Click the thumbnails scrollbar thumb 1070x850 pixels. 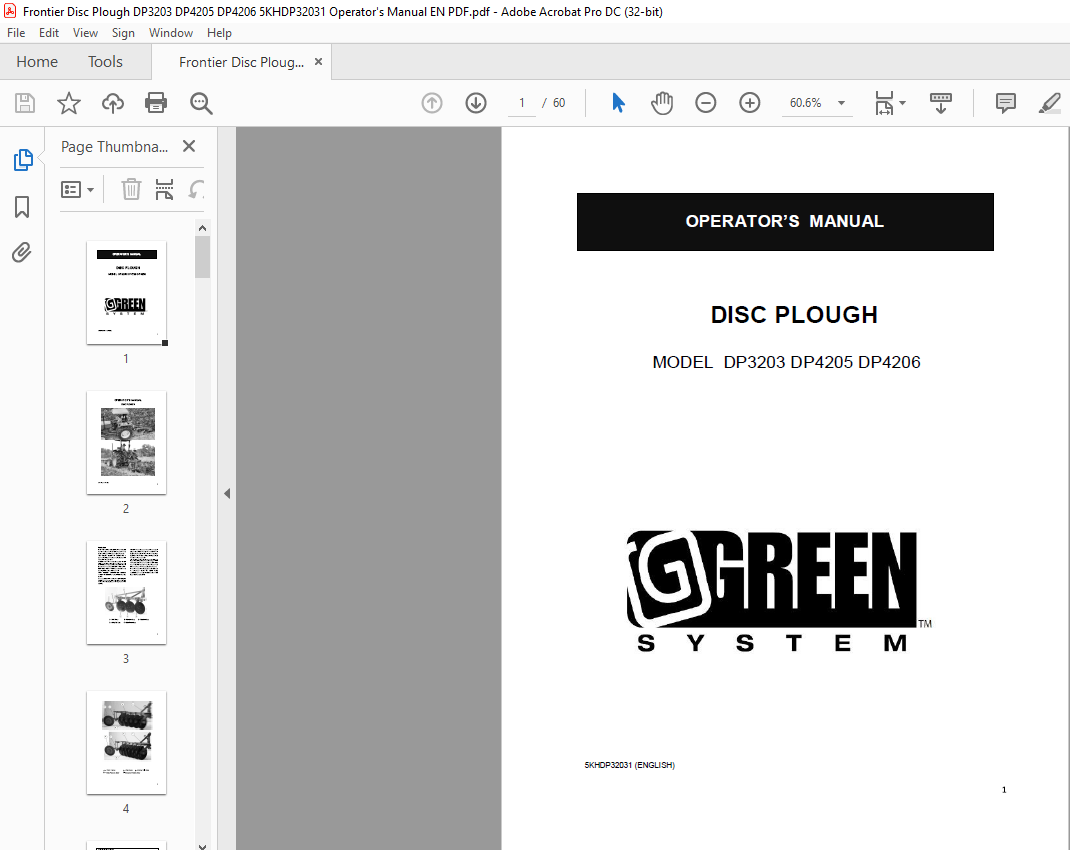point(202,257)
